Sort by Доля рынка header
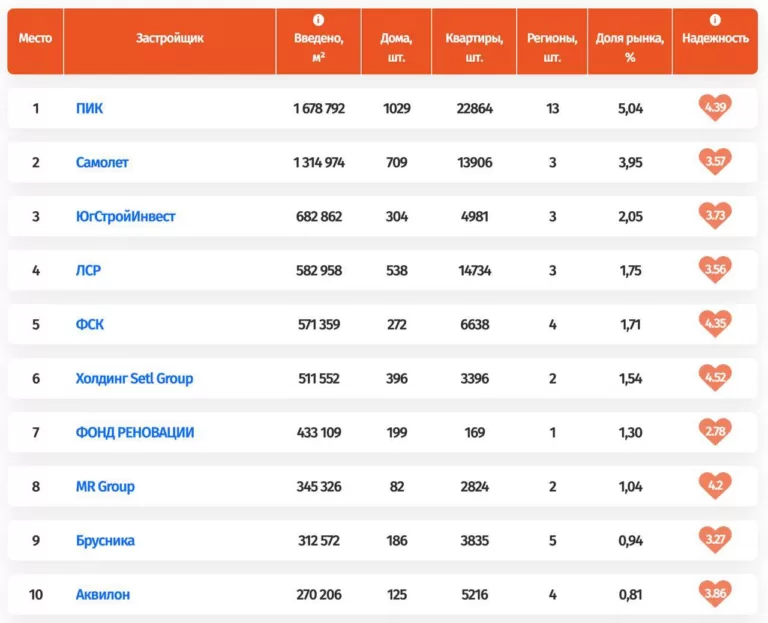 (629, 47)
